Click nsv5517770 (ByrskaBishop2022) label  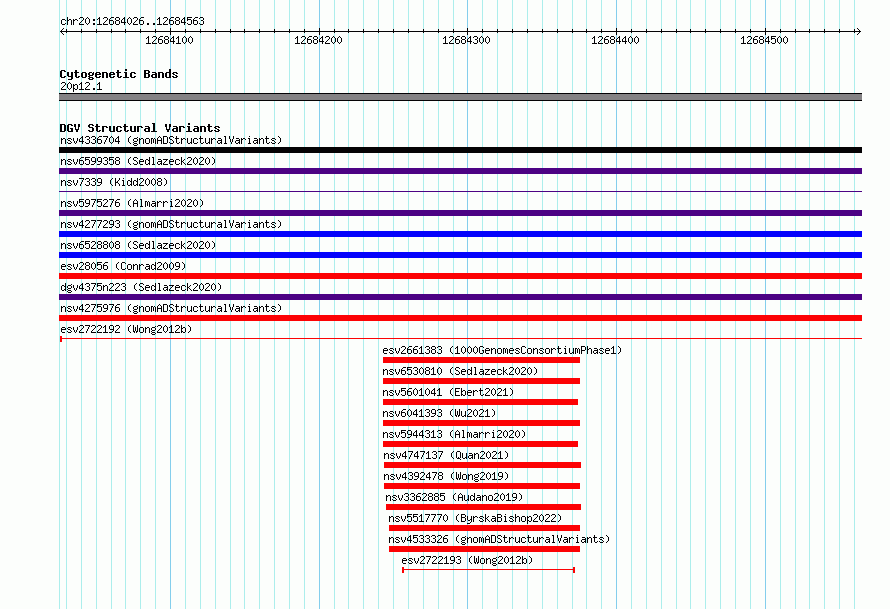coord(475,518)
